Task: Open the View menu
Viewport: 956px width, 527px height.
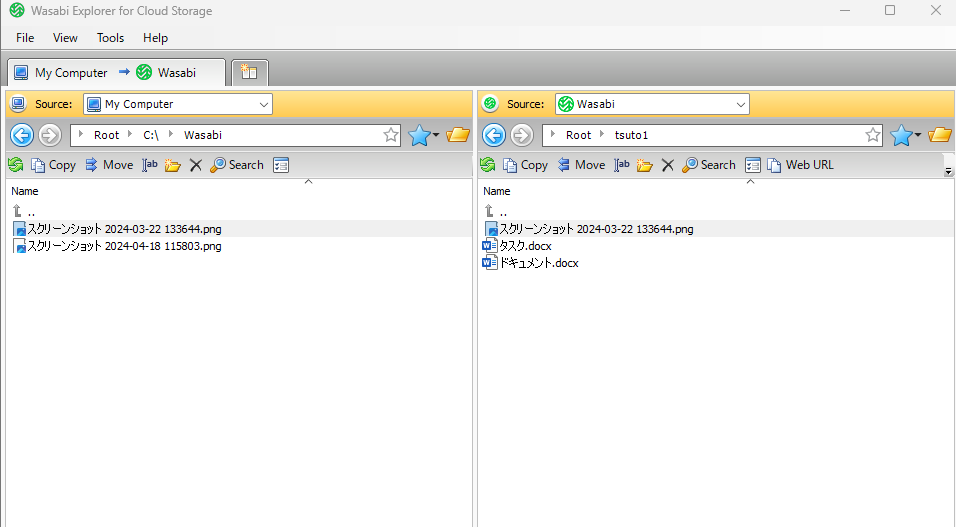Action: (x=65, y=38)
